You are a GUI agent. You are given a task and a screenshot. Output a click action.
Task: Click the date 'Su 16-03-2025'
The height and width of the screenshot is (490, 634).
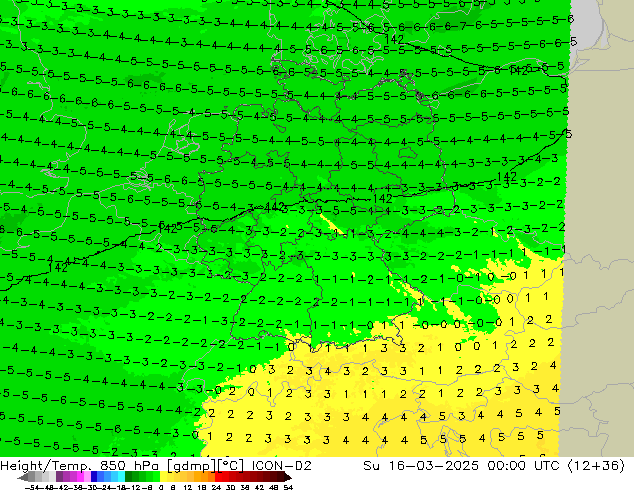pyautogui.click(x=421, y=466)
